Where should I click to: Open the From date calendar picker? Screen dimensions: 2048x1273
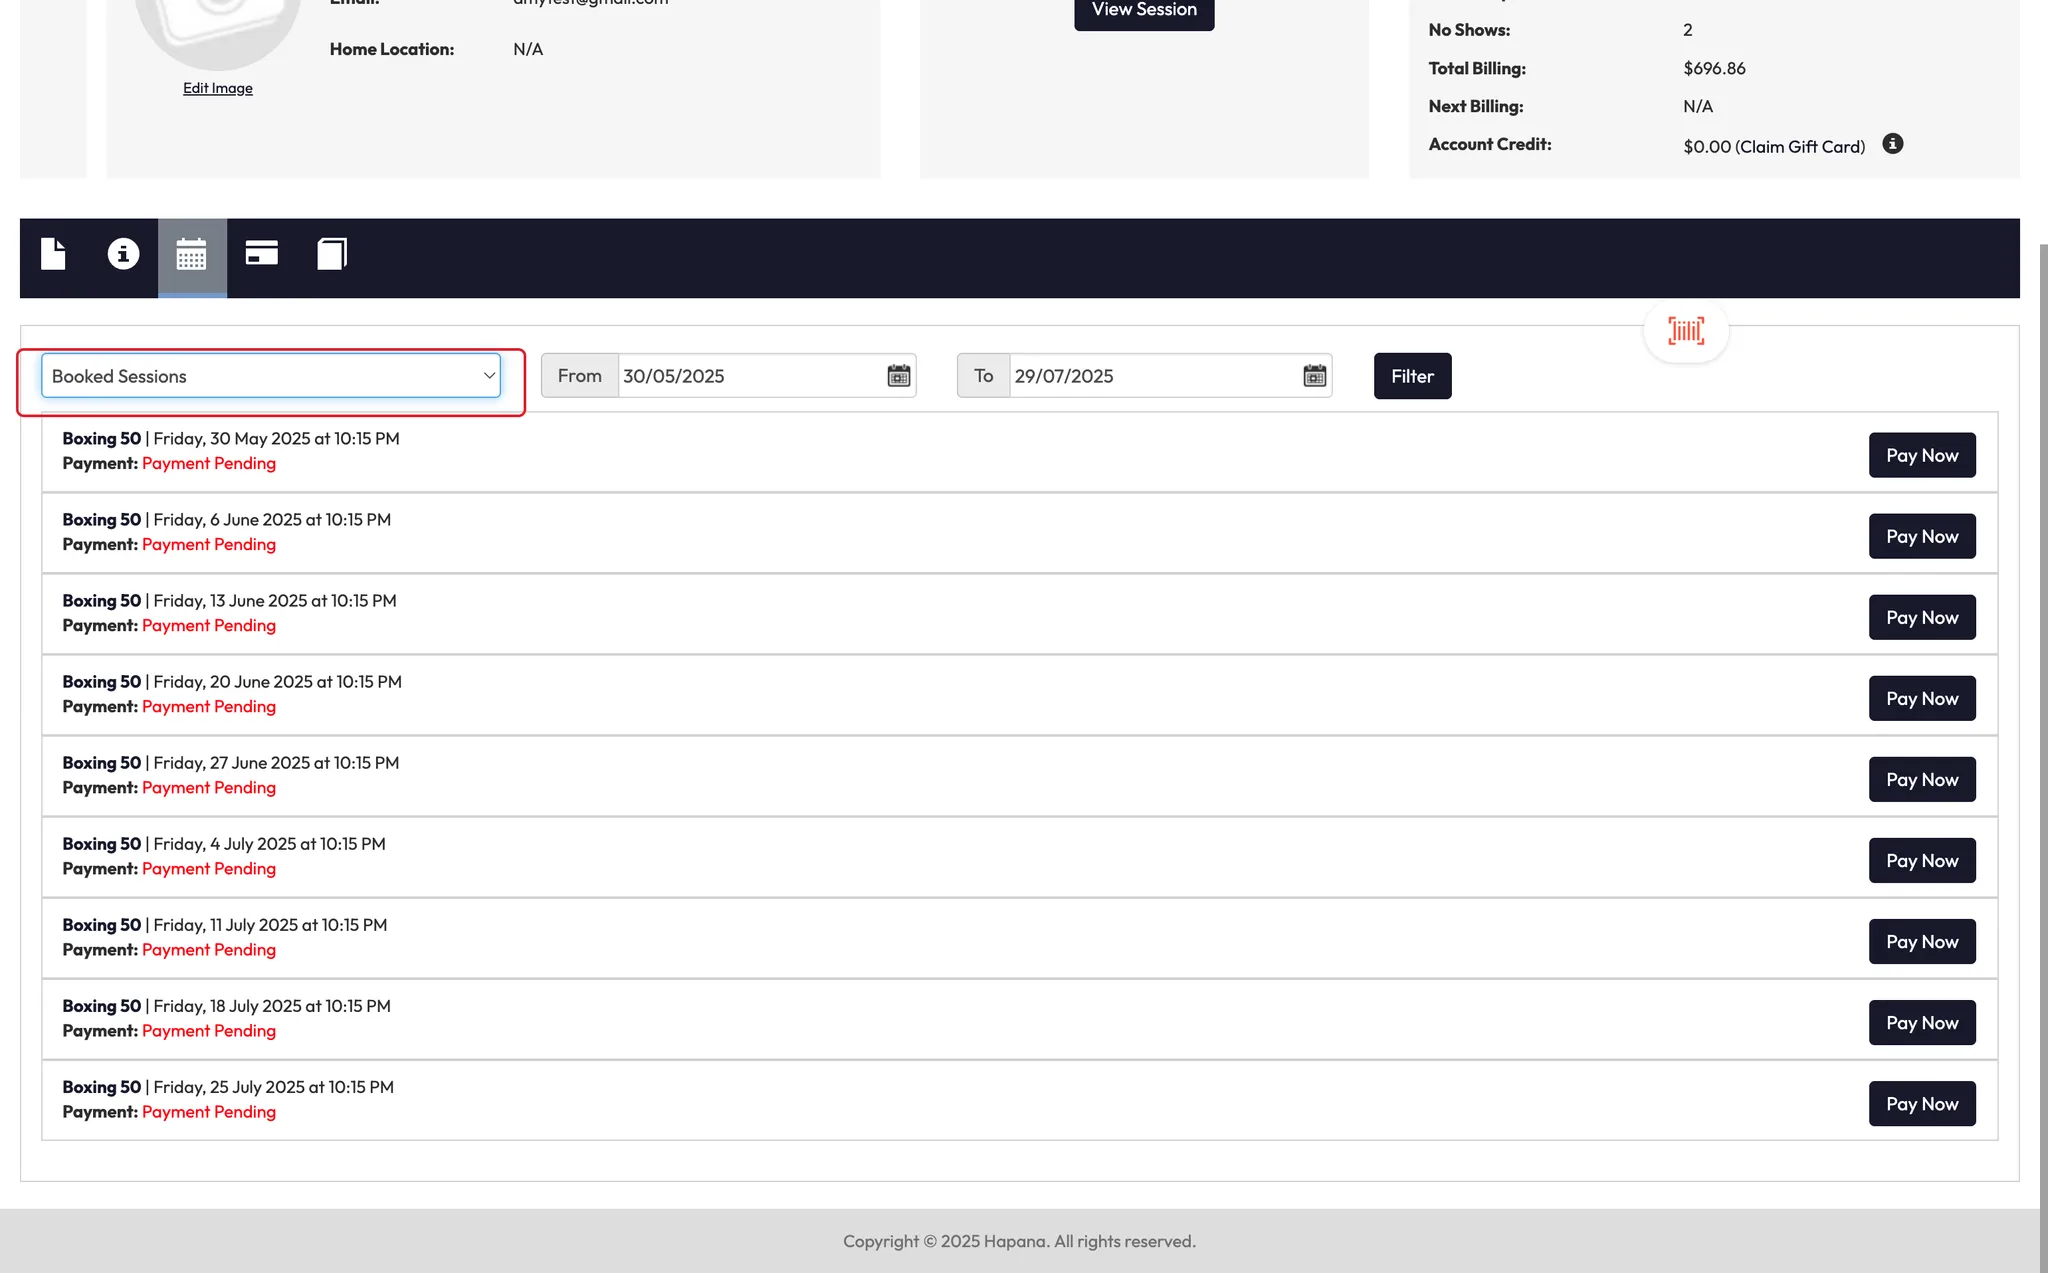point(898,376)
